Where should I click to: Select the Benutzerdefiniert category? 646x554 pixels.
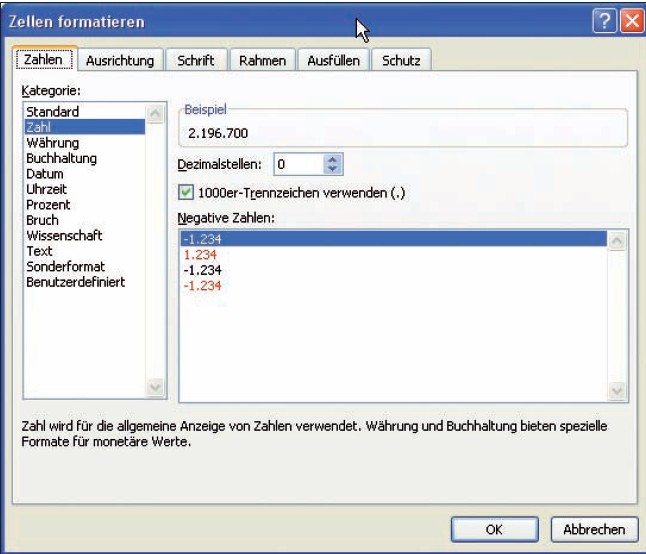tap(84, 282)
